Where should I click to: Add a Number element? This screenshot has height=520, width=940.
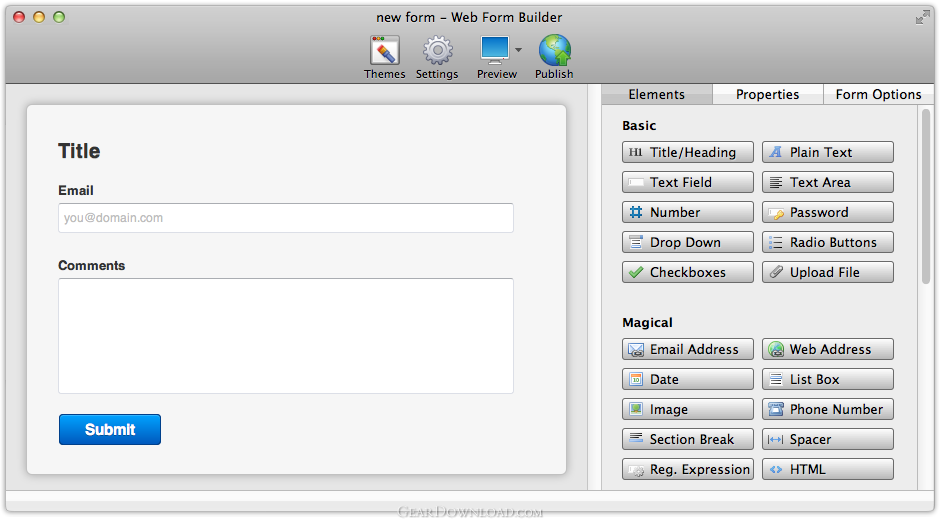(688, 212)
